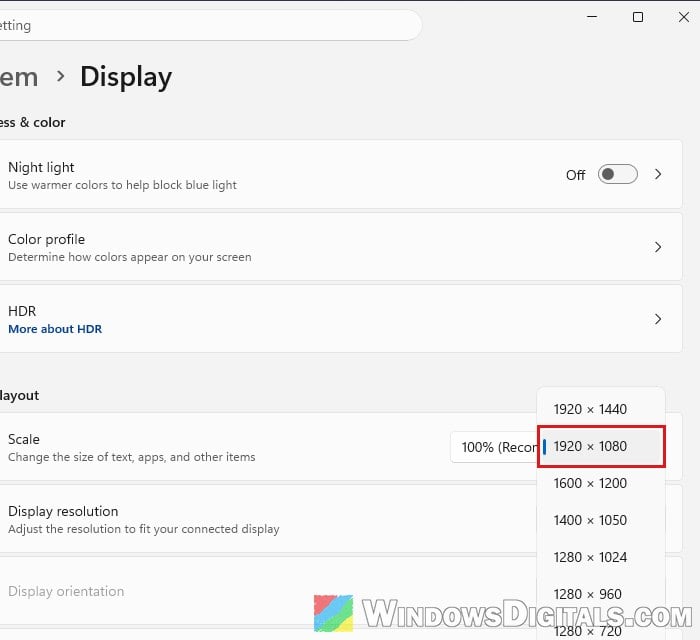The width and height of the screenshot is (700, 640).
Task: Click the Color profile row
Action: pyautogui.click(x=341, y=247)
